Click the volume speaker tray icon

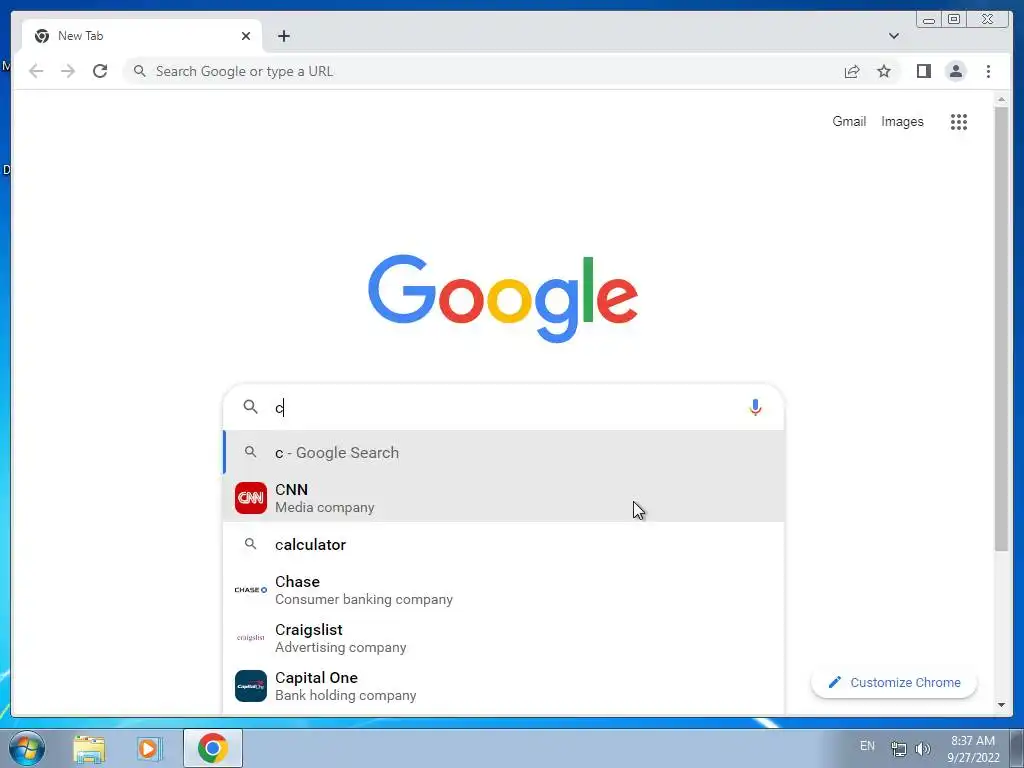tap(923, 748)
